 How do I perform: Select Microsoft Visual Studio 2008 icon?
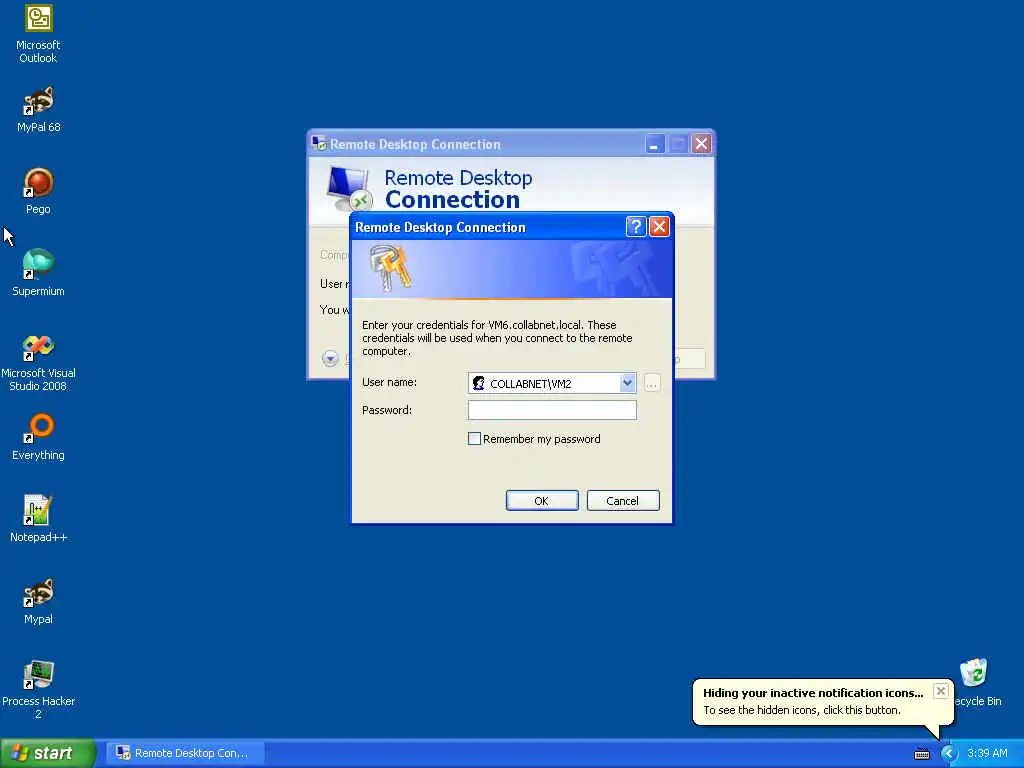[38, 363]
